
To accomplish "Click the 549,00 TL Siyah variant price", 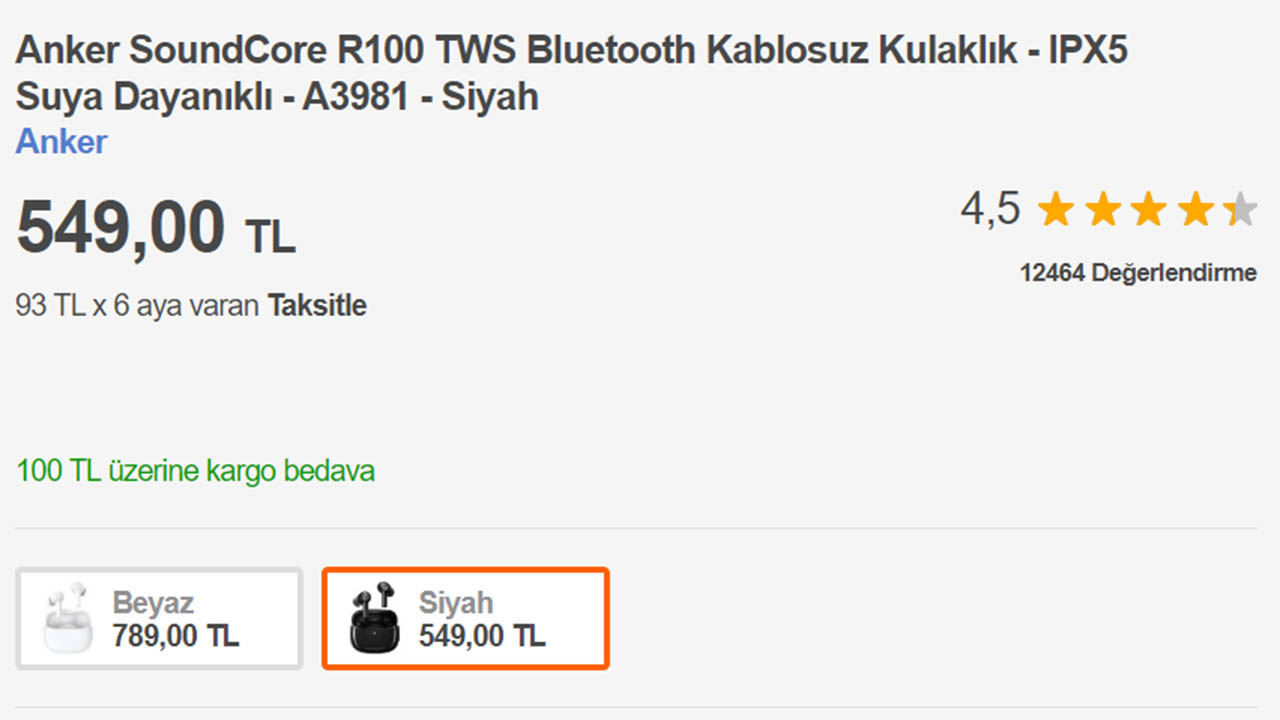I will click(482, 636).
